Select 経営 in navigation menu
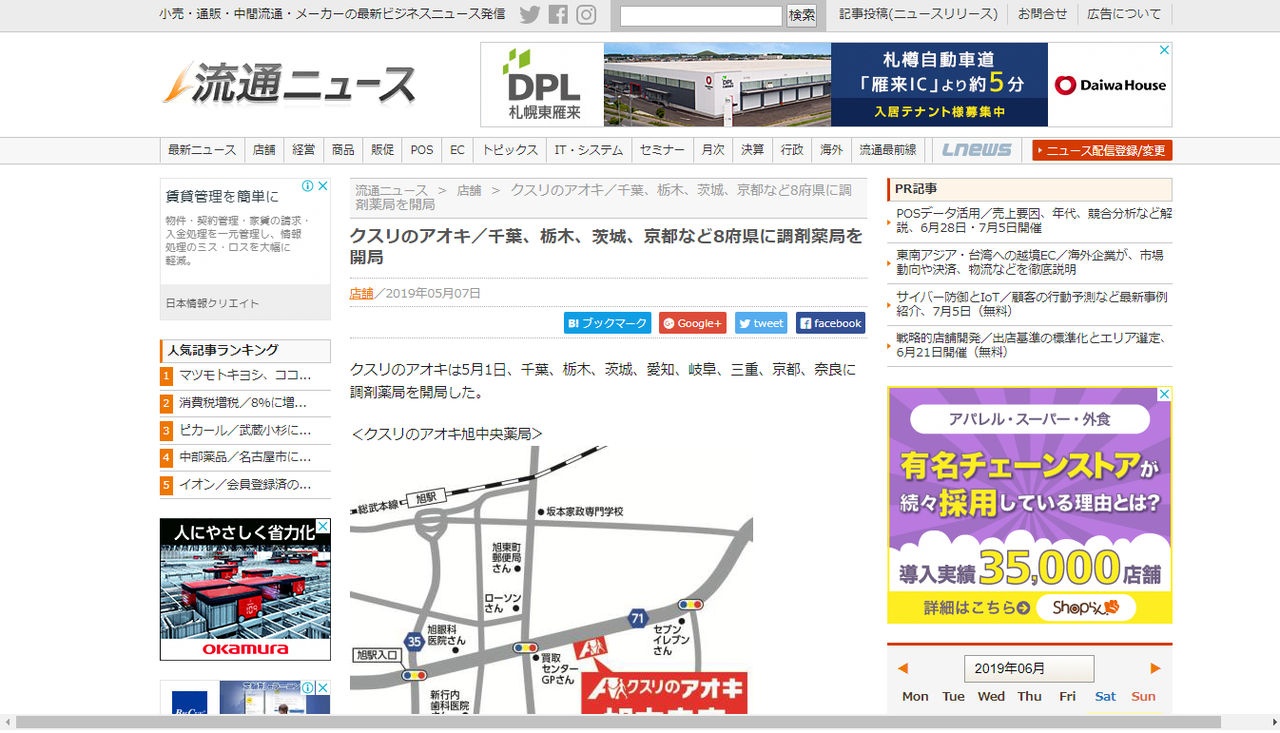The height and width of the screenshot is (733, 1280). tap(304, 150)
